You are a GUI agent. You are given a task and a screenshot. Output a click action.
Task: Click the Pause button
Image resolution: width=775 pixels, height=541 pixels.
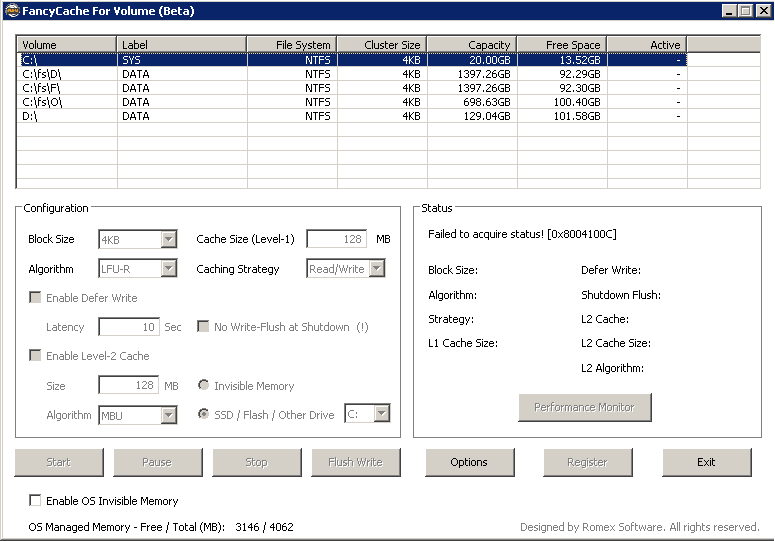(x=158, y=462)
